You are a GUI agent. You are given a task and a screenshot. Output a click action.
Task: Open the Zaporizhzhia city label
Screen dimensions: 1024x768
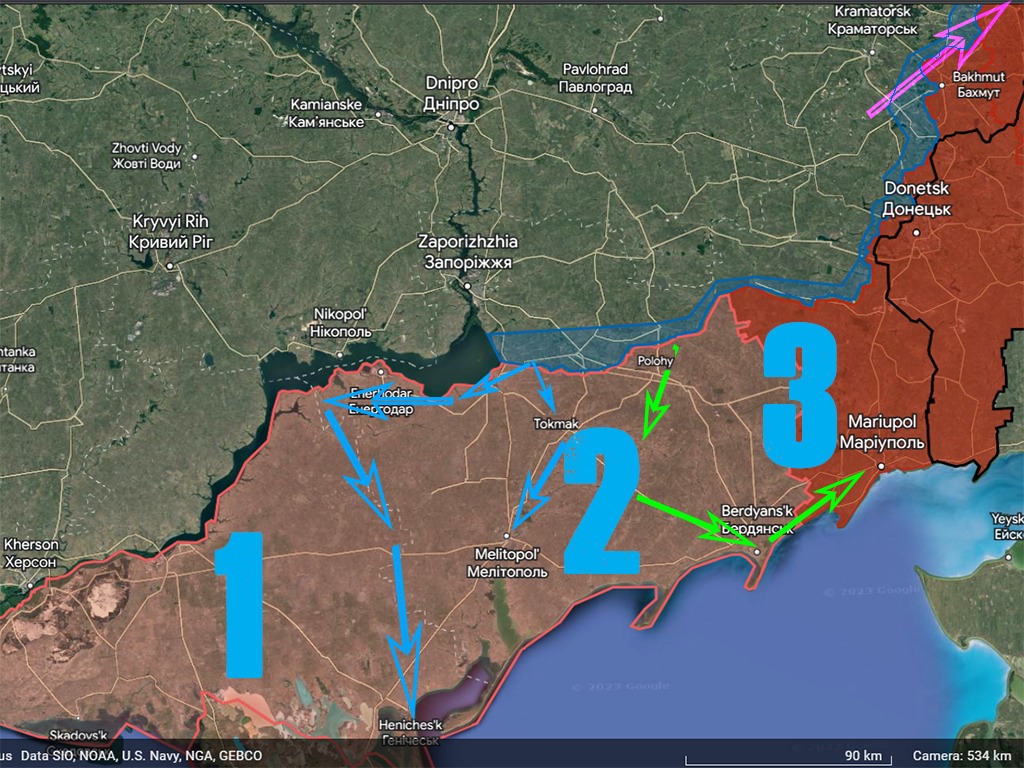(466, 251)
